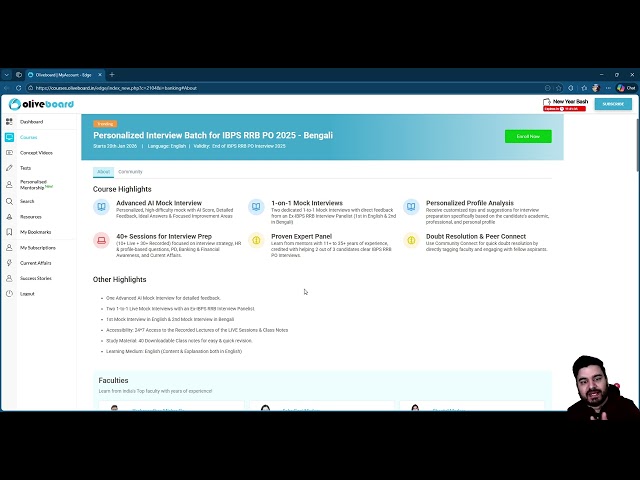Click the Doubt Resolution & Peer Connect icon

pos(411,240)
